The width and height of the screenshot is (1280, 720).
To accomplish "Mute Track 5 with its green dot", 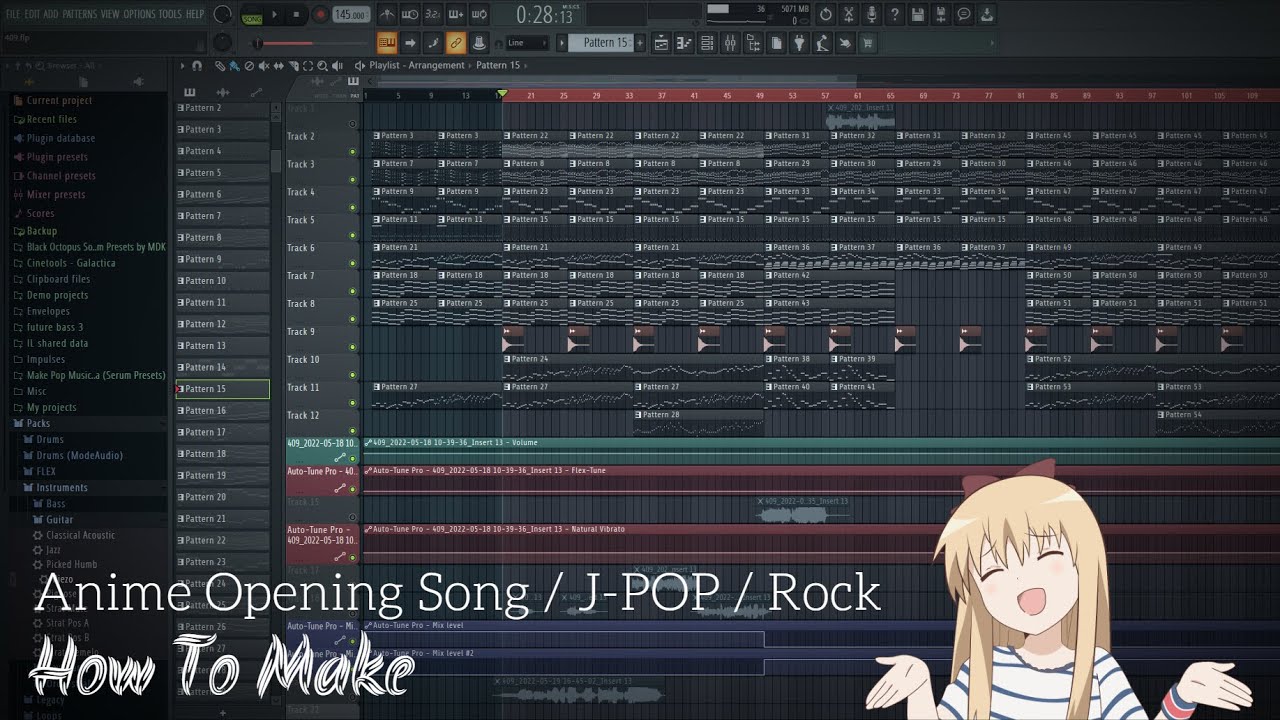I will pyautogui.click(x=352, y=236).
